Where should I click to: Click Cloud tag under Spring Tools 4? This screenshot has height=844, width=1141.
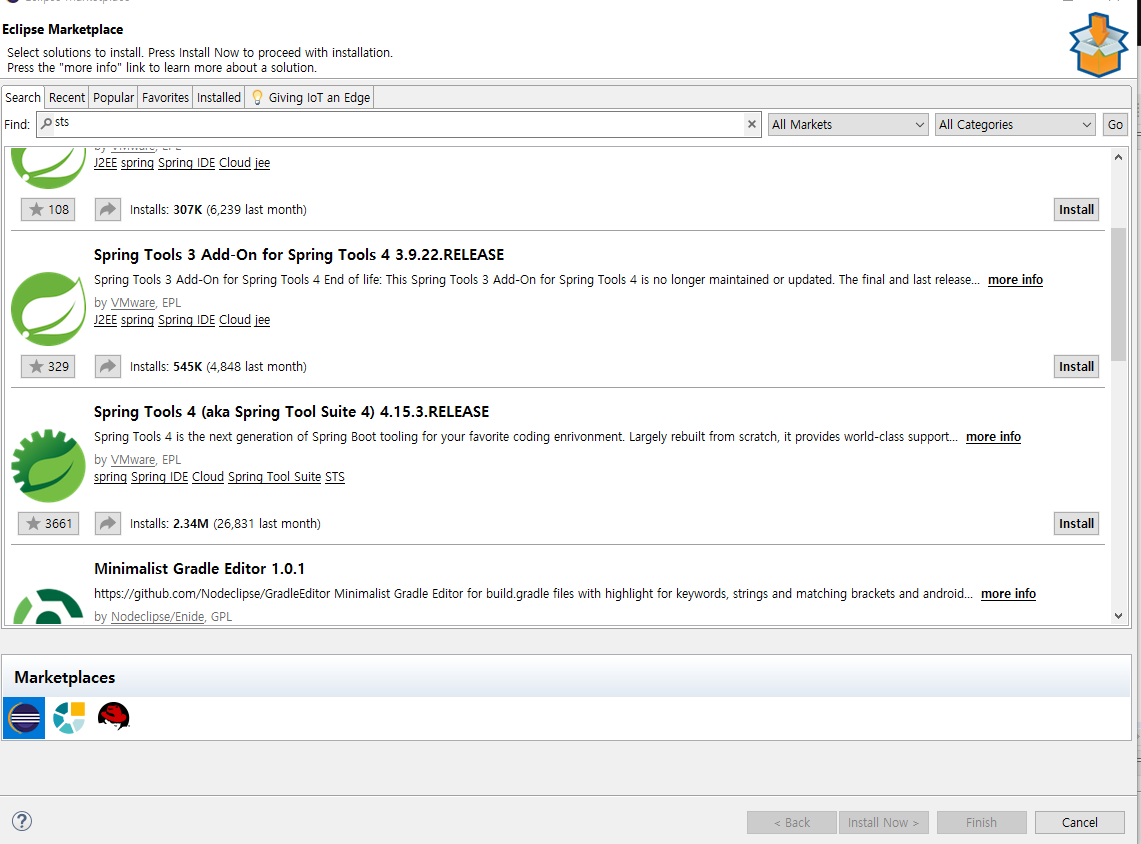pyautogui.click(x=207, y=477)
